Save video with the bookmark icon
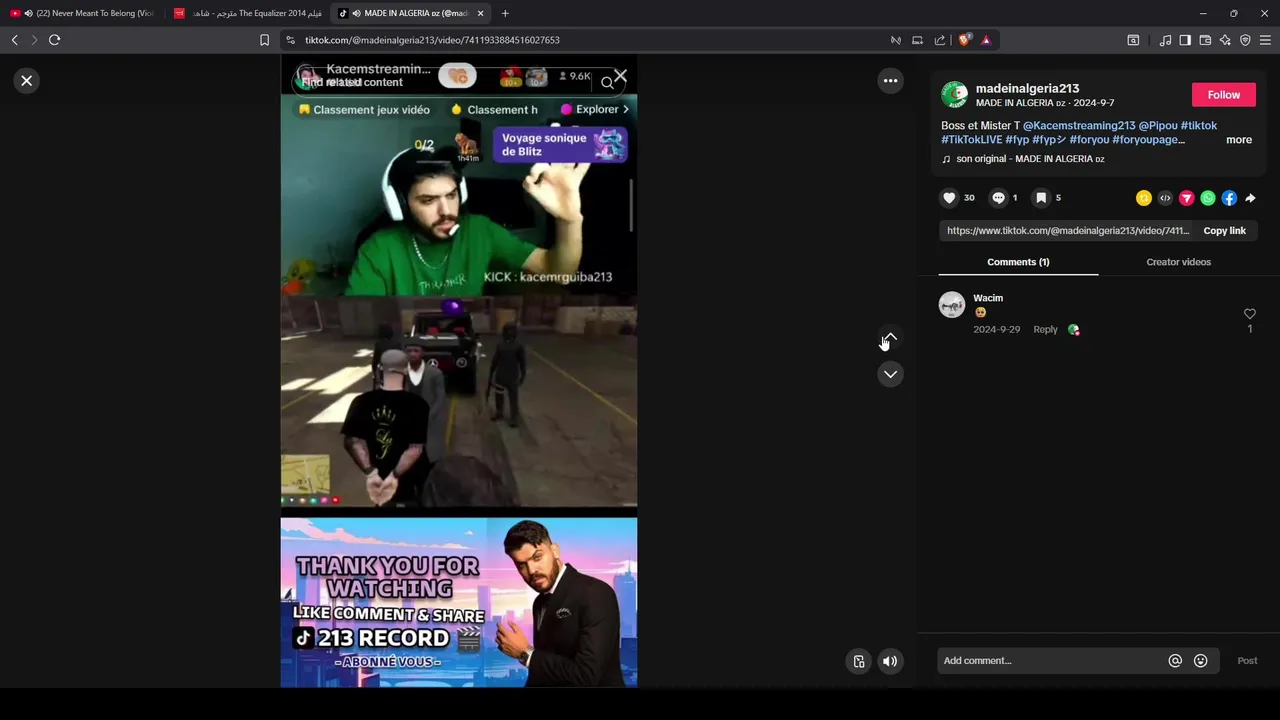This screenshot has height=720, width=1280. pyautogui.click(x=1041, y=198)
